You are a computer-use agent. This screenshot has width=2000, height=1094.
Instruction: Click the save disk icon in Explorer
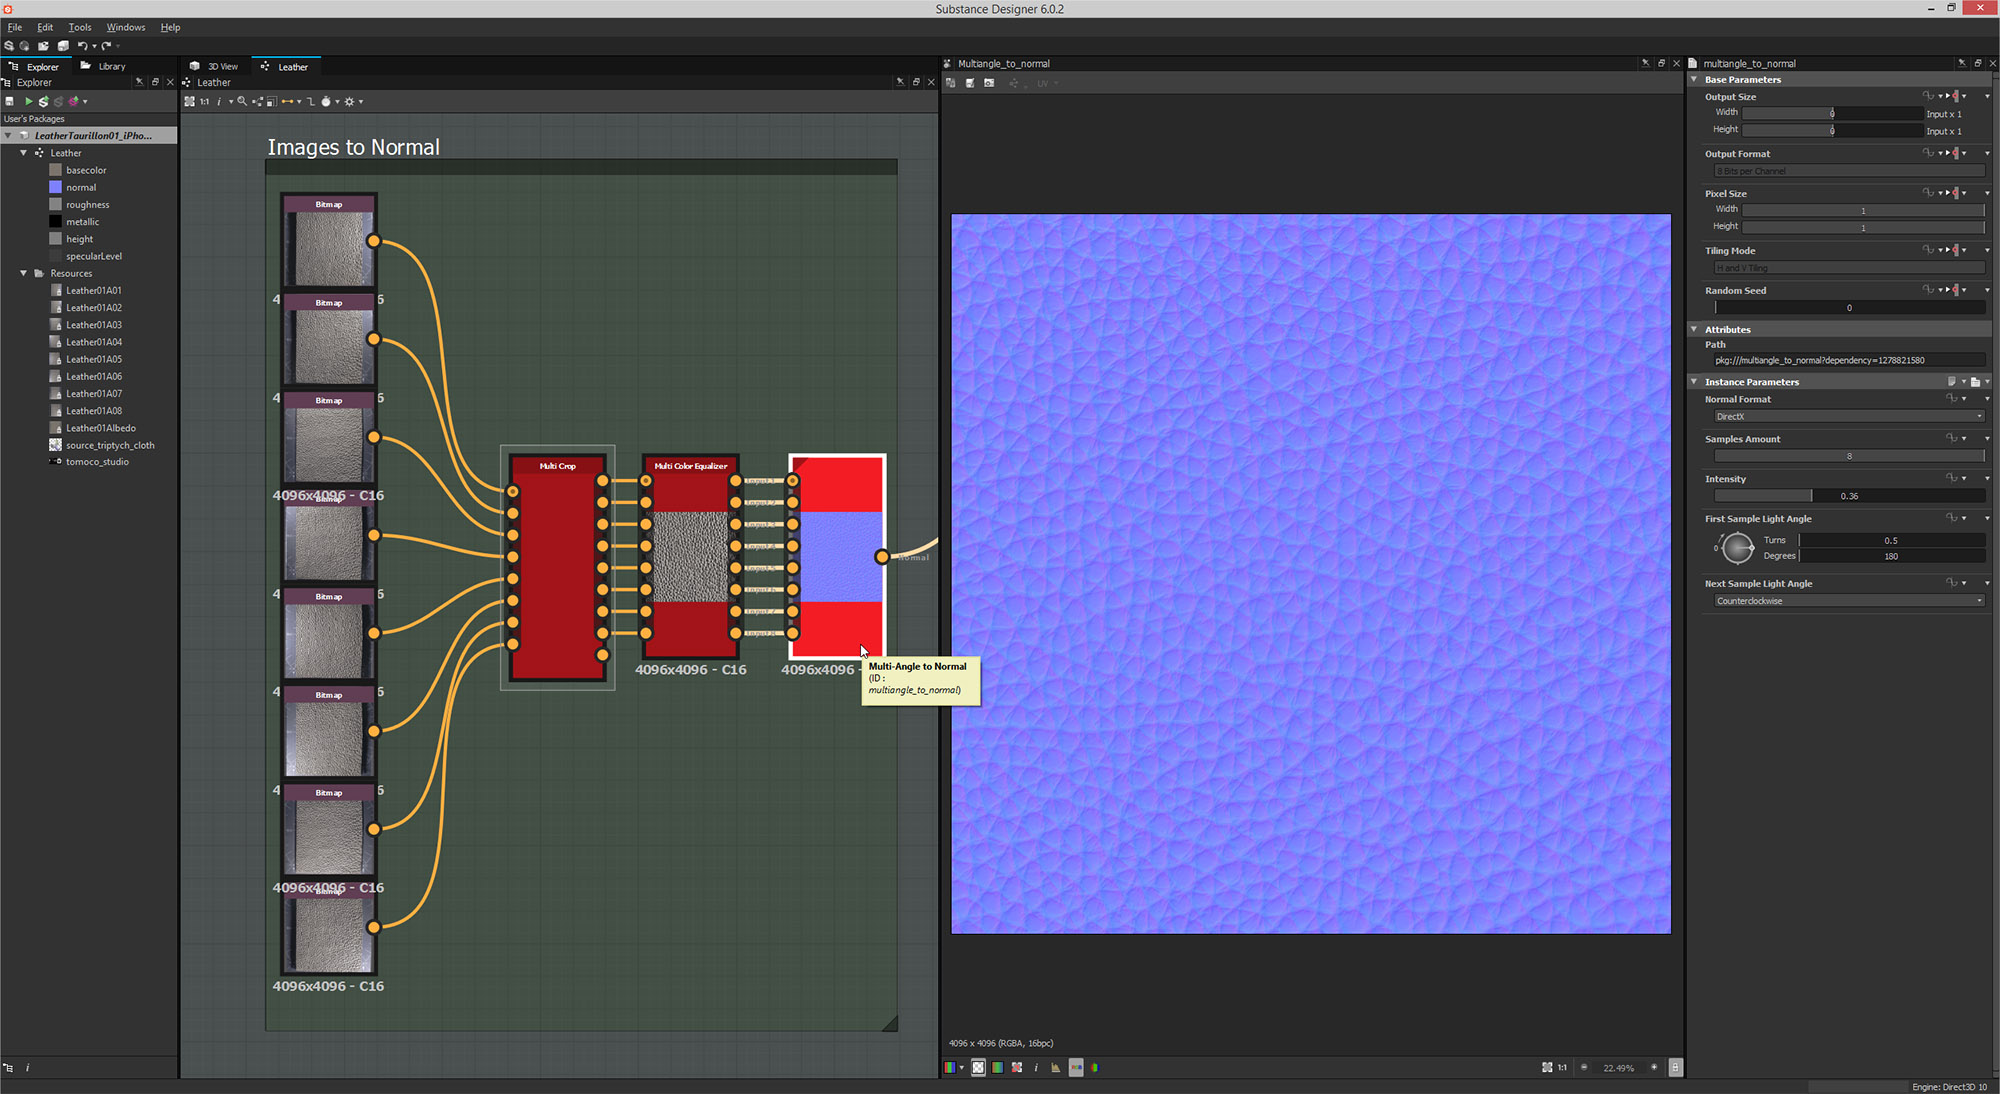click(10, 101)
